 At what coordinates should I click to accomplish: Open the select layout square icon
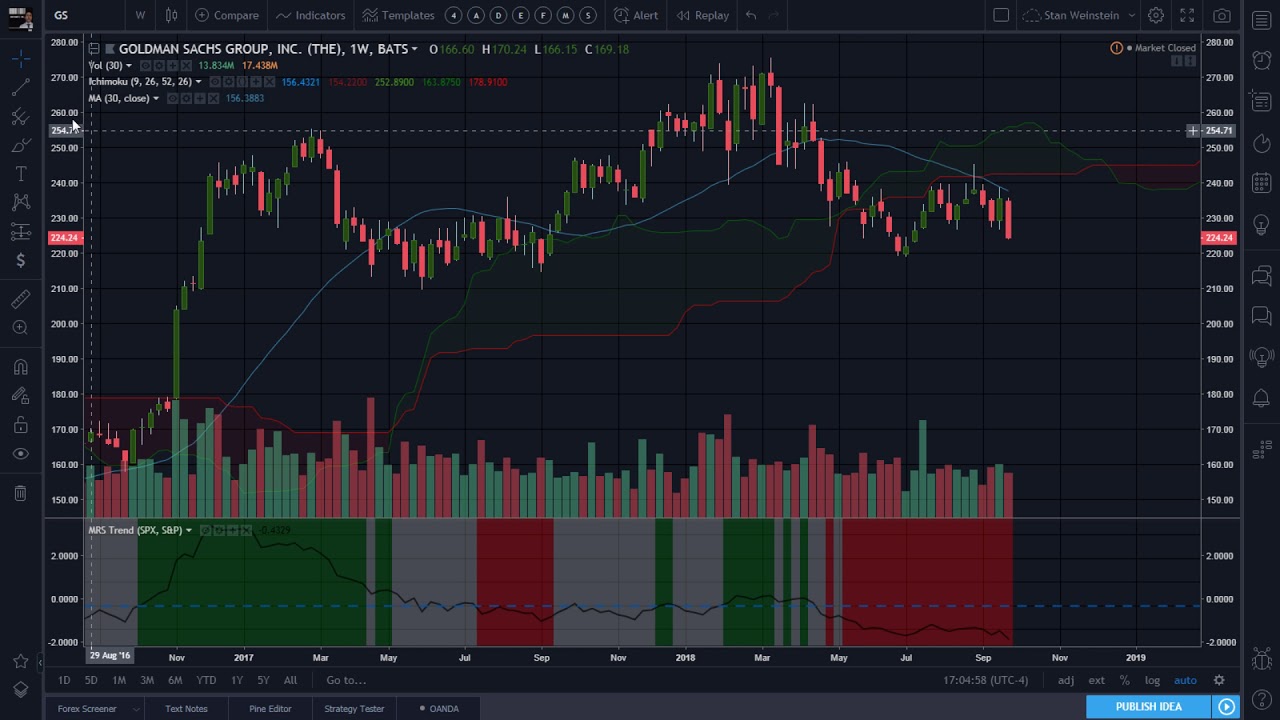[x=1001, y=15]
